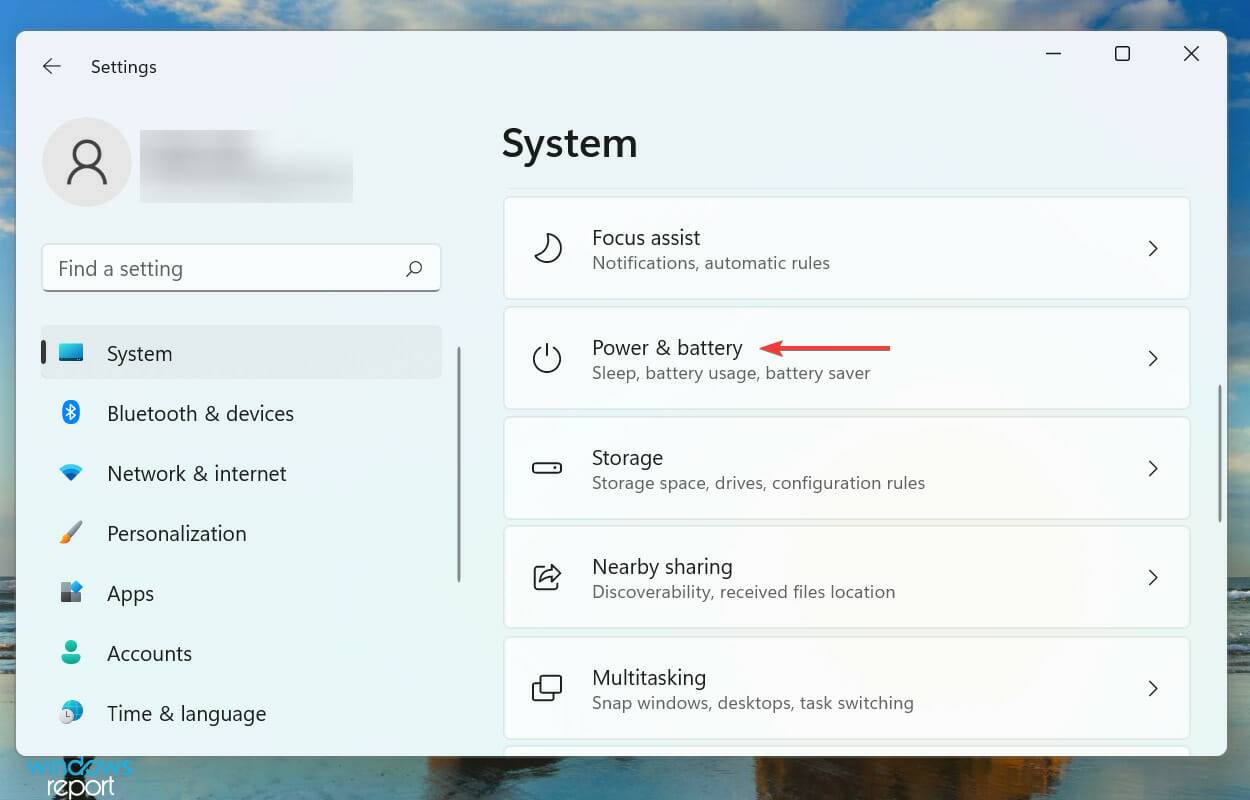The width and height of the screenshot is (1250, 800).
Task: Expand Focus assist using its chevron
Action: (1153, 248)
